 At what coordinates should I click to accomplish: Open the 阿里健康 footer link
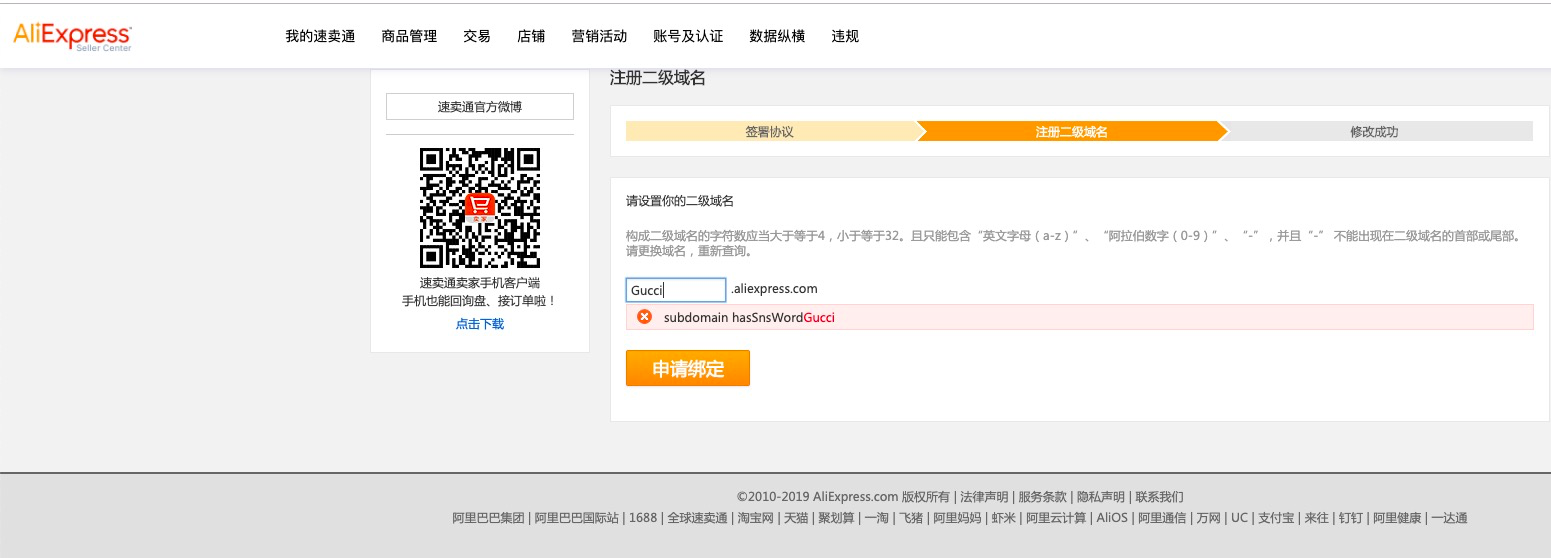pos(1397,518)
